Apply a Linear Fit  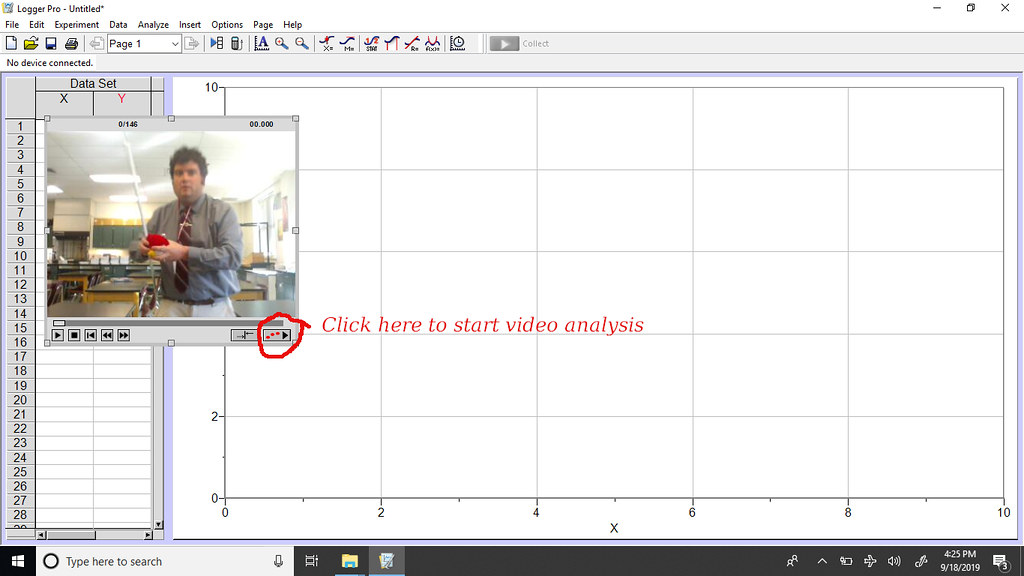tap(413, 43)
